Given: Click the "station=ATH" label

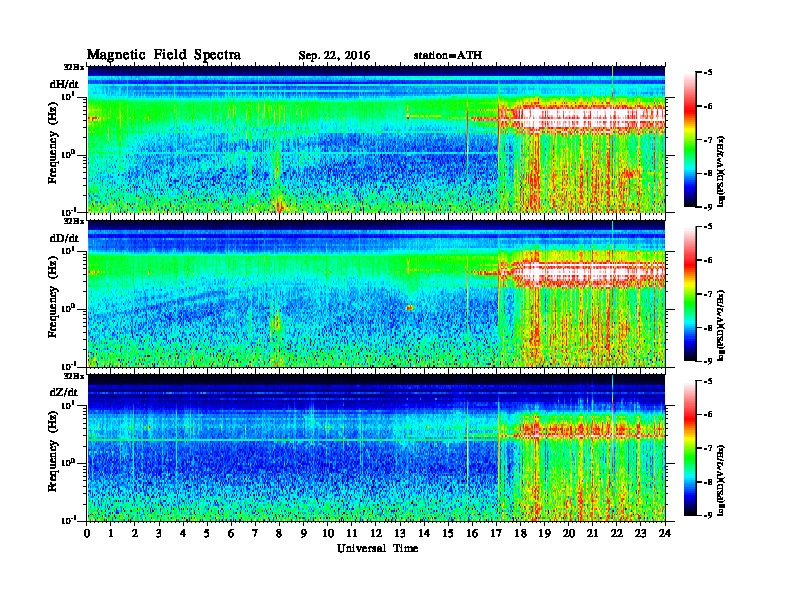Looking at the screenshot, I should coord(448,56).
